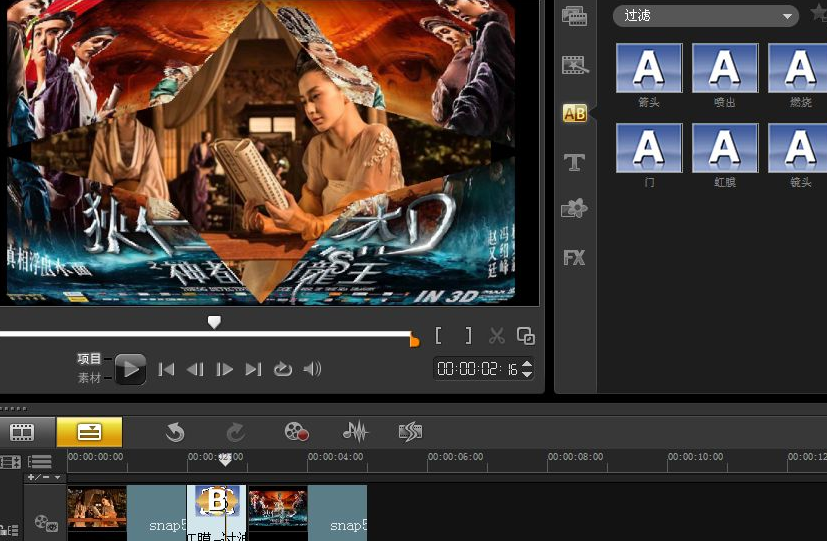Increase the timecode with the up arrow
The image size is (827, 541).
527,363
